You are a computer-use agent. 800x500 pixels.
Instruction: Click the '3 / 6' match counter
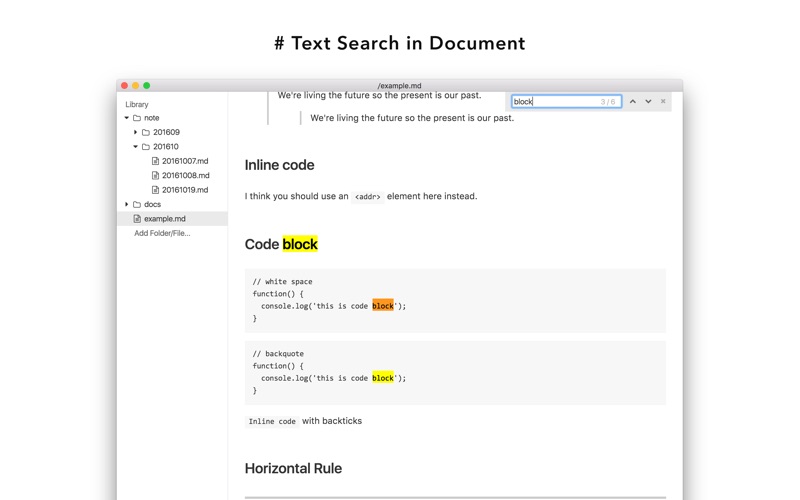pyautogui.click(x=608, y=102)
